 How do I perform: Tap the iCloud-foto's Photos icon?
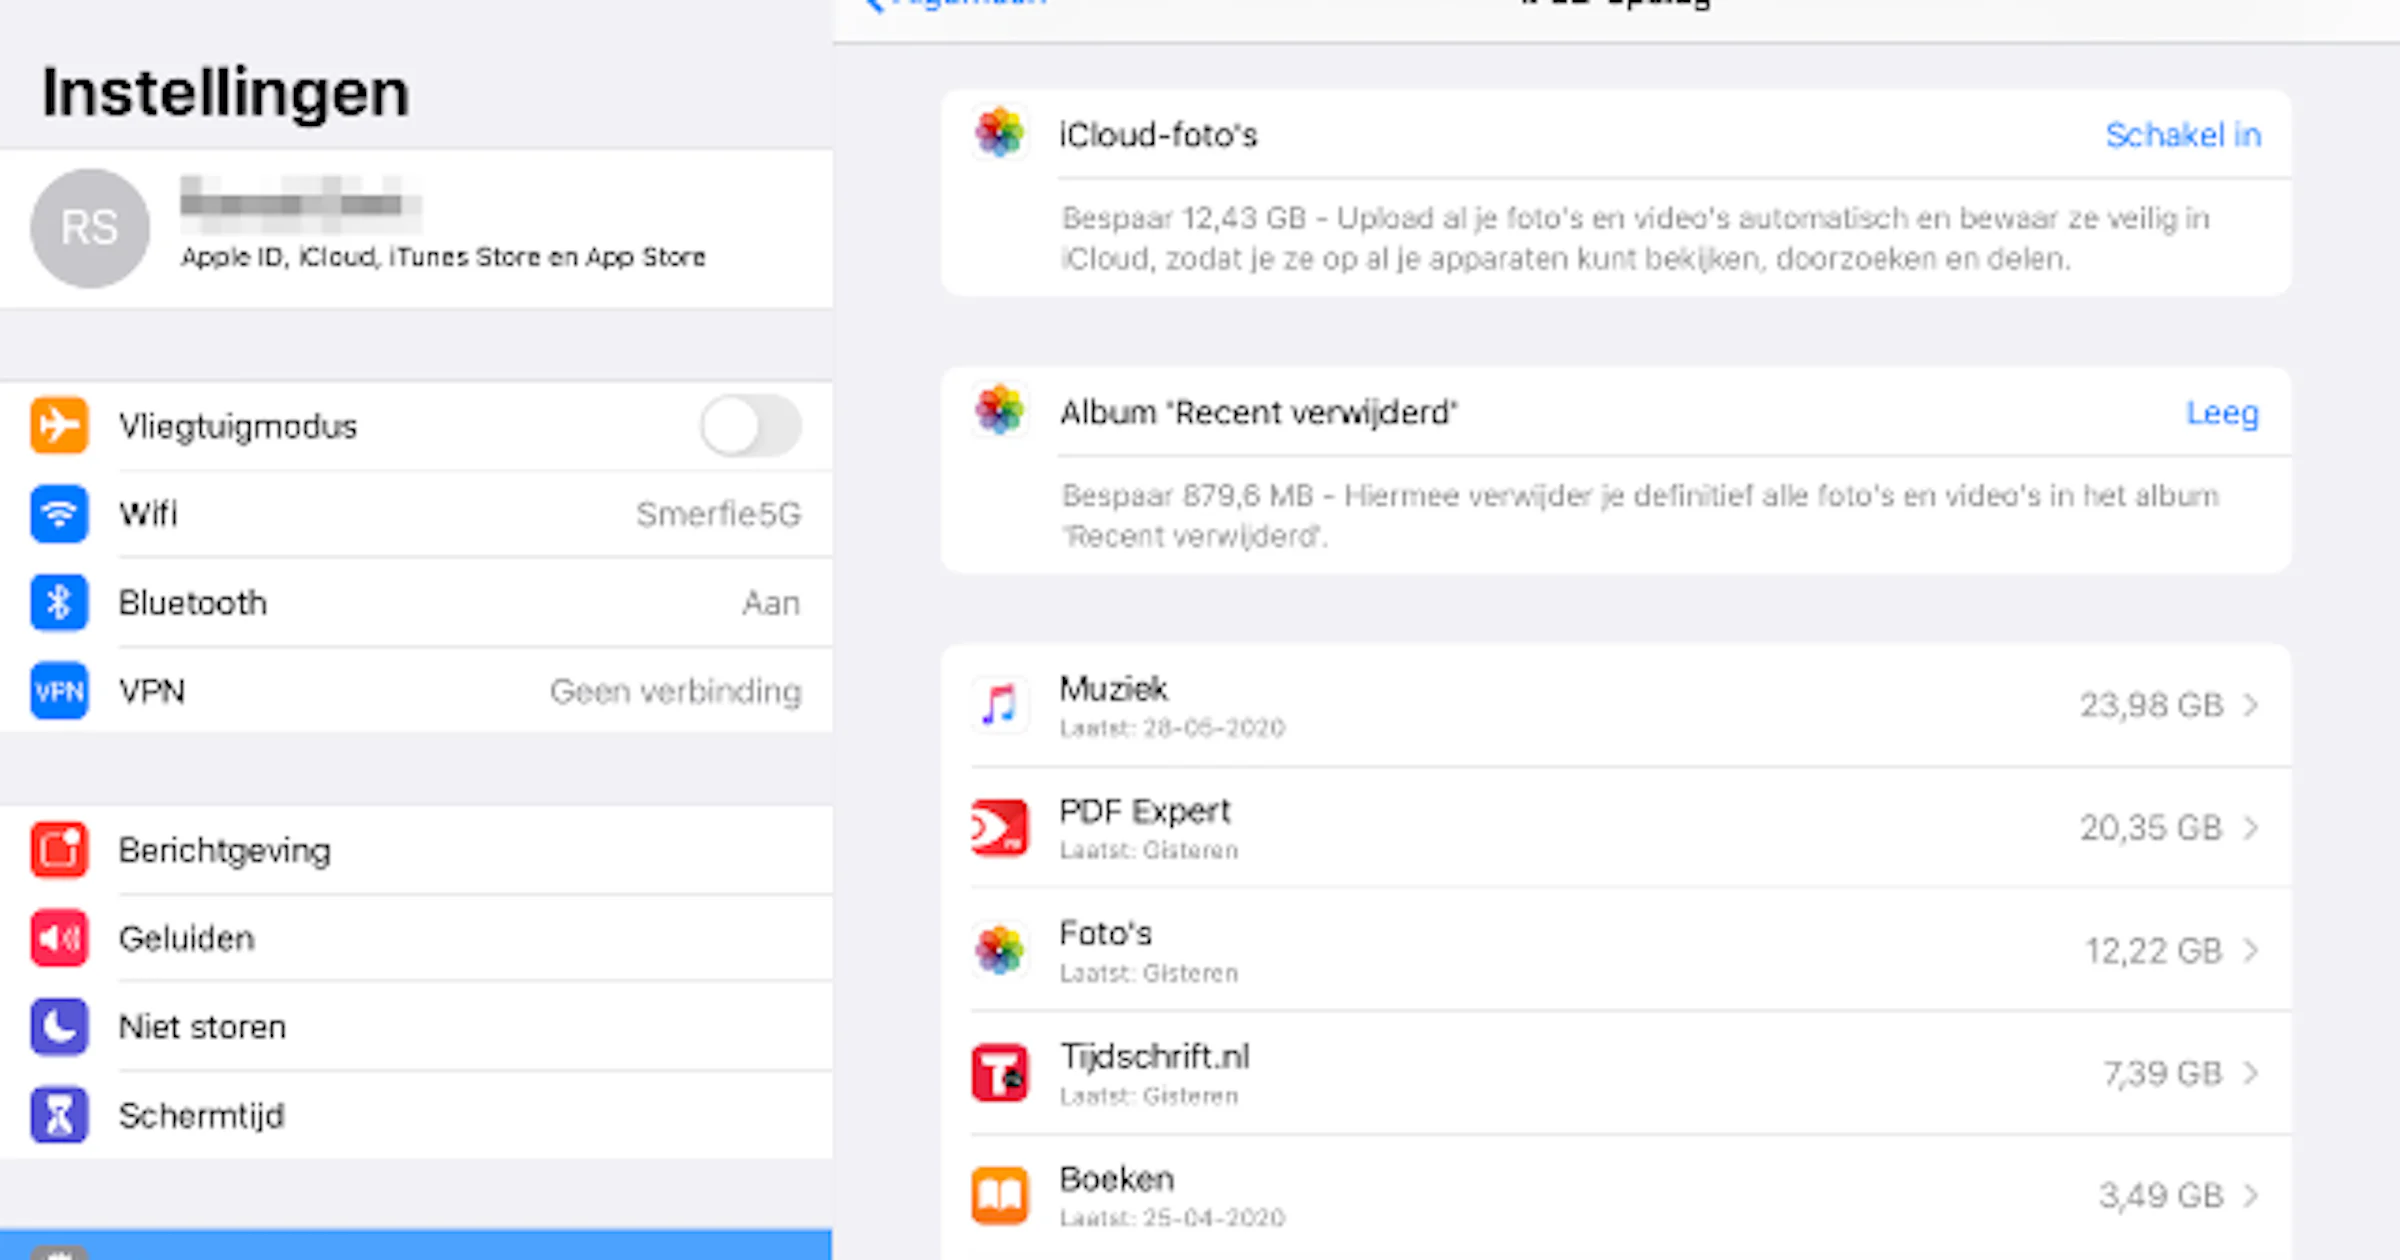tap(999, 133)
